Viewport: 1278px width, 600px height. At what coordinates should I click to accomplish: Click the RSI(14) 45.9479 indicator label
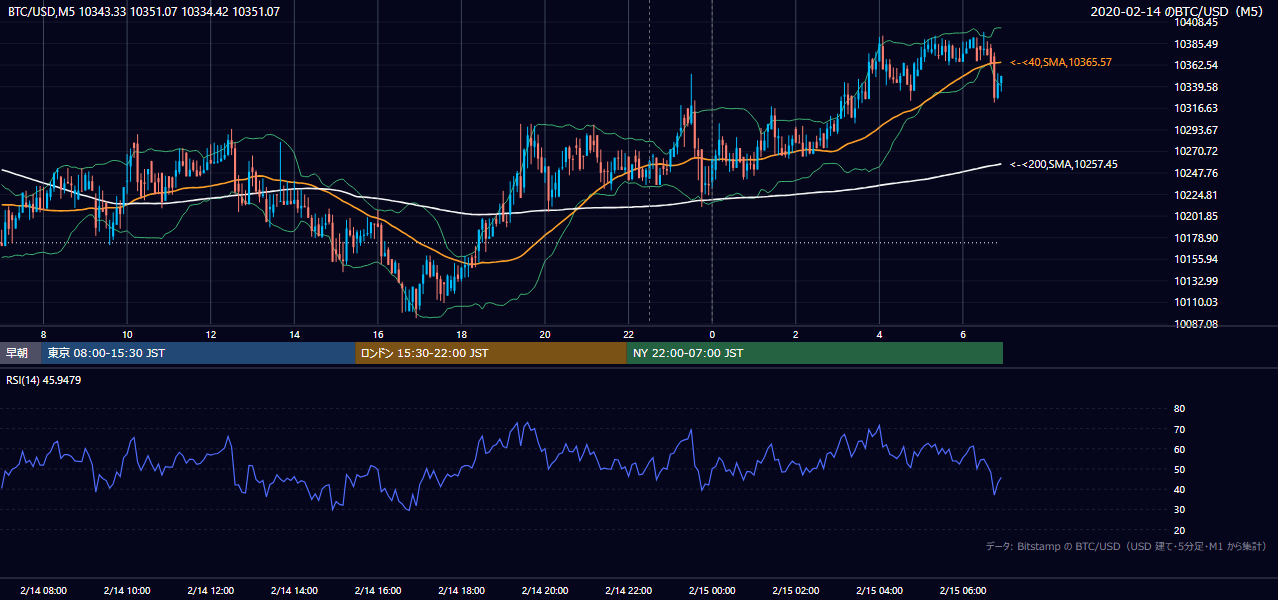[44, 380]
